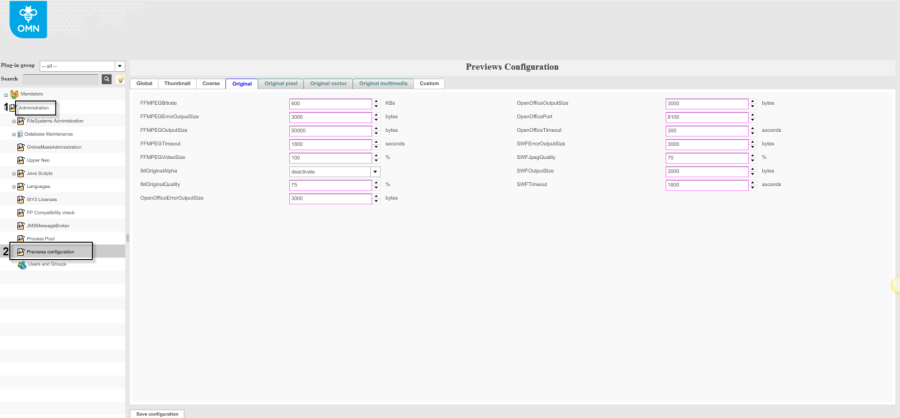Click the FFMPEGBitrate spinner arrows
The width and height of the screenshot is (900, 418).
(377, 104)
